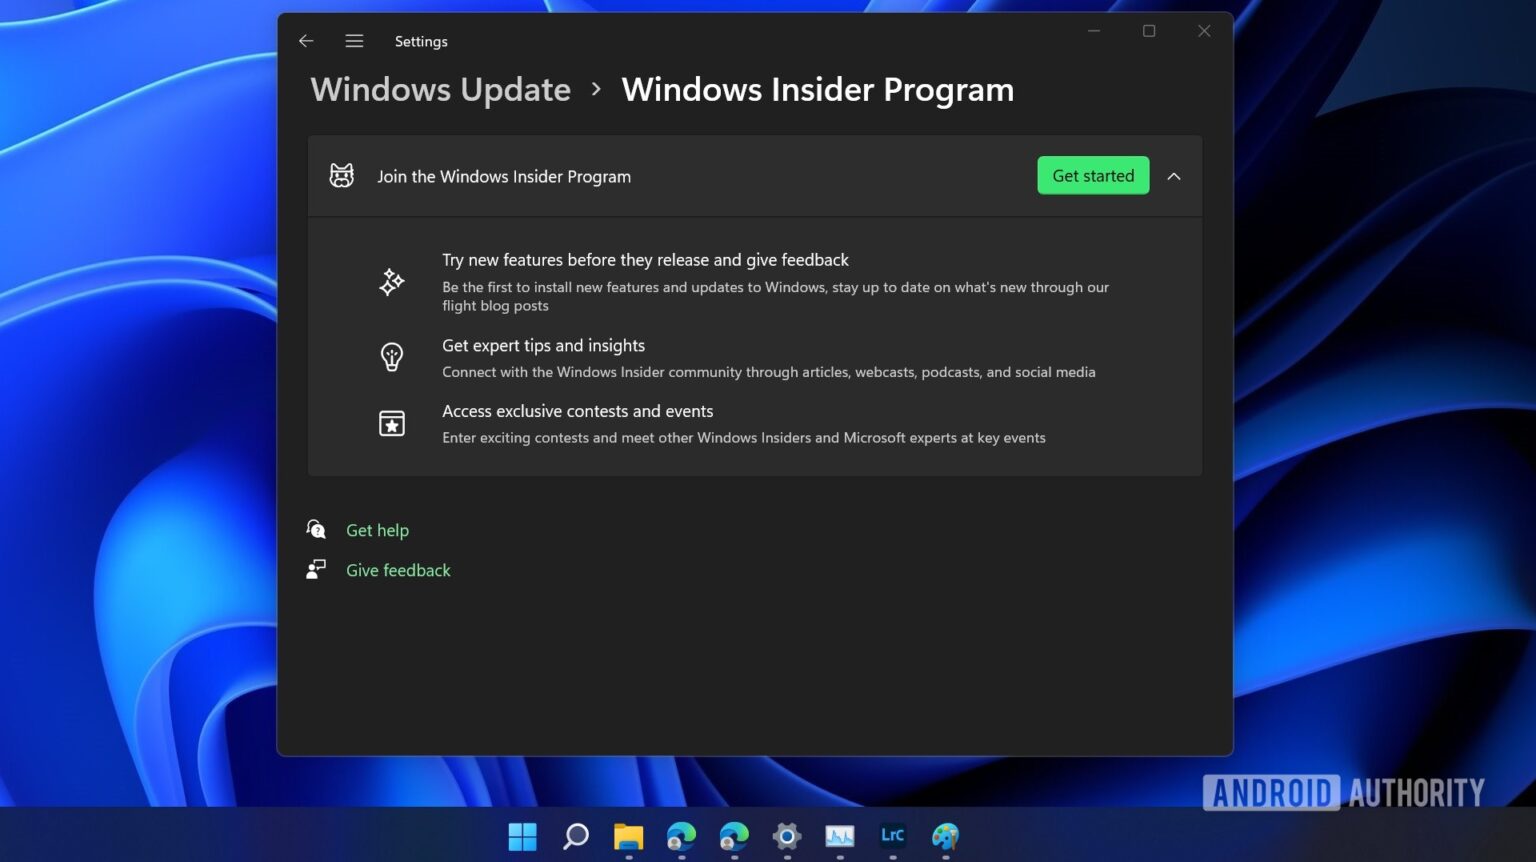
Task: Click the back arrow in Settings
Action: (x=306, y=41)
